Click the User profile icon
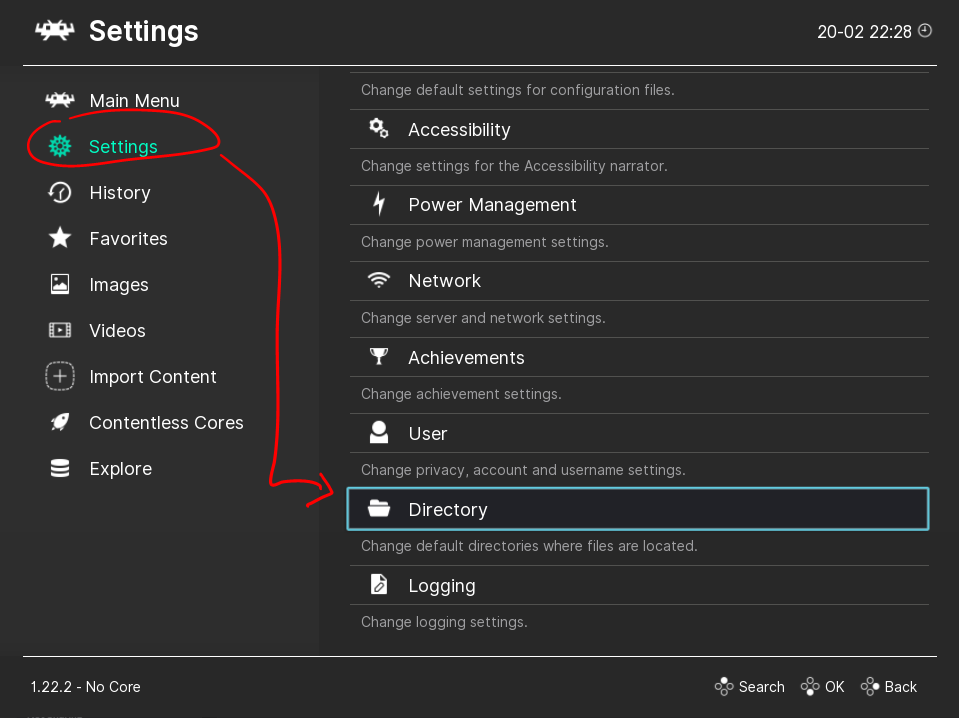This screenshot has width=959, height=718. [378, 432]
